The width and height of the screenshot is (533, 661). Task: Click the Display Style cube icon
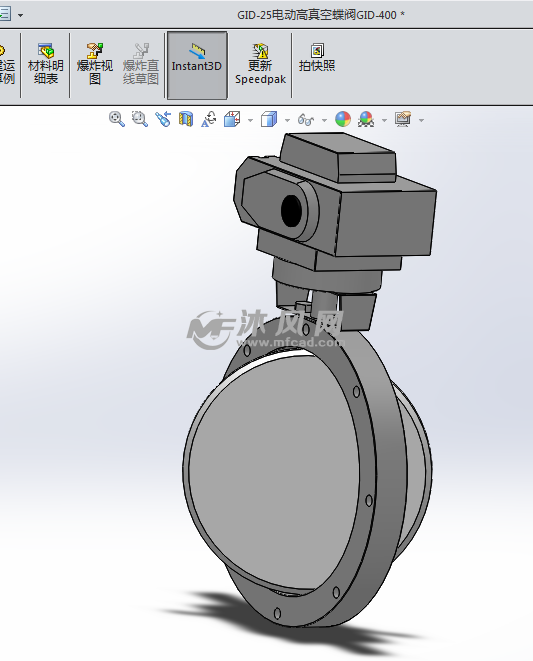(269, 119)
